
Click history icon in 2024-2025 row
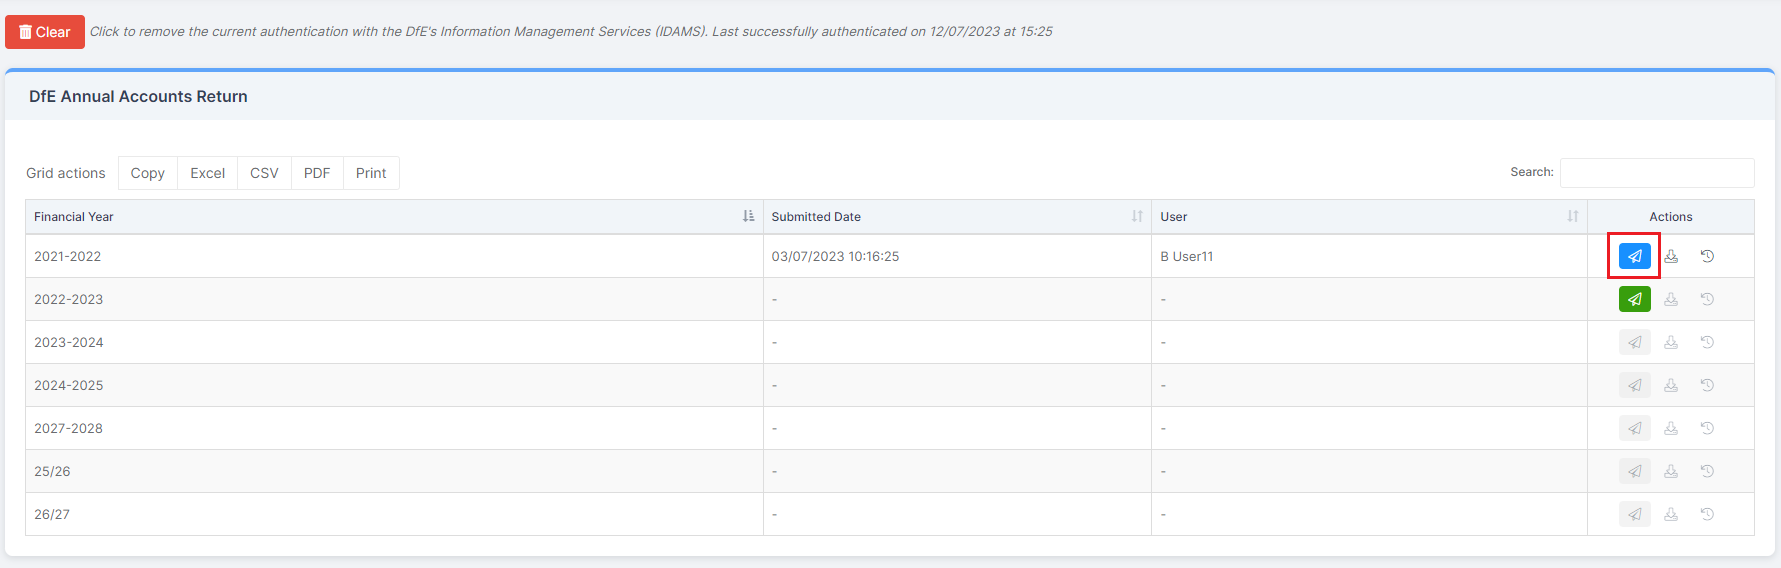tap(1707, 385)
